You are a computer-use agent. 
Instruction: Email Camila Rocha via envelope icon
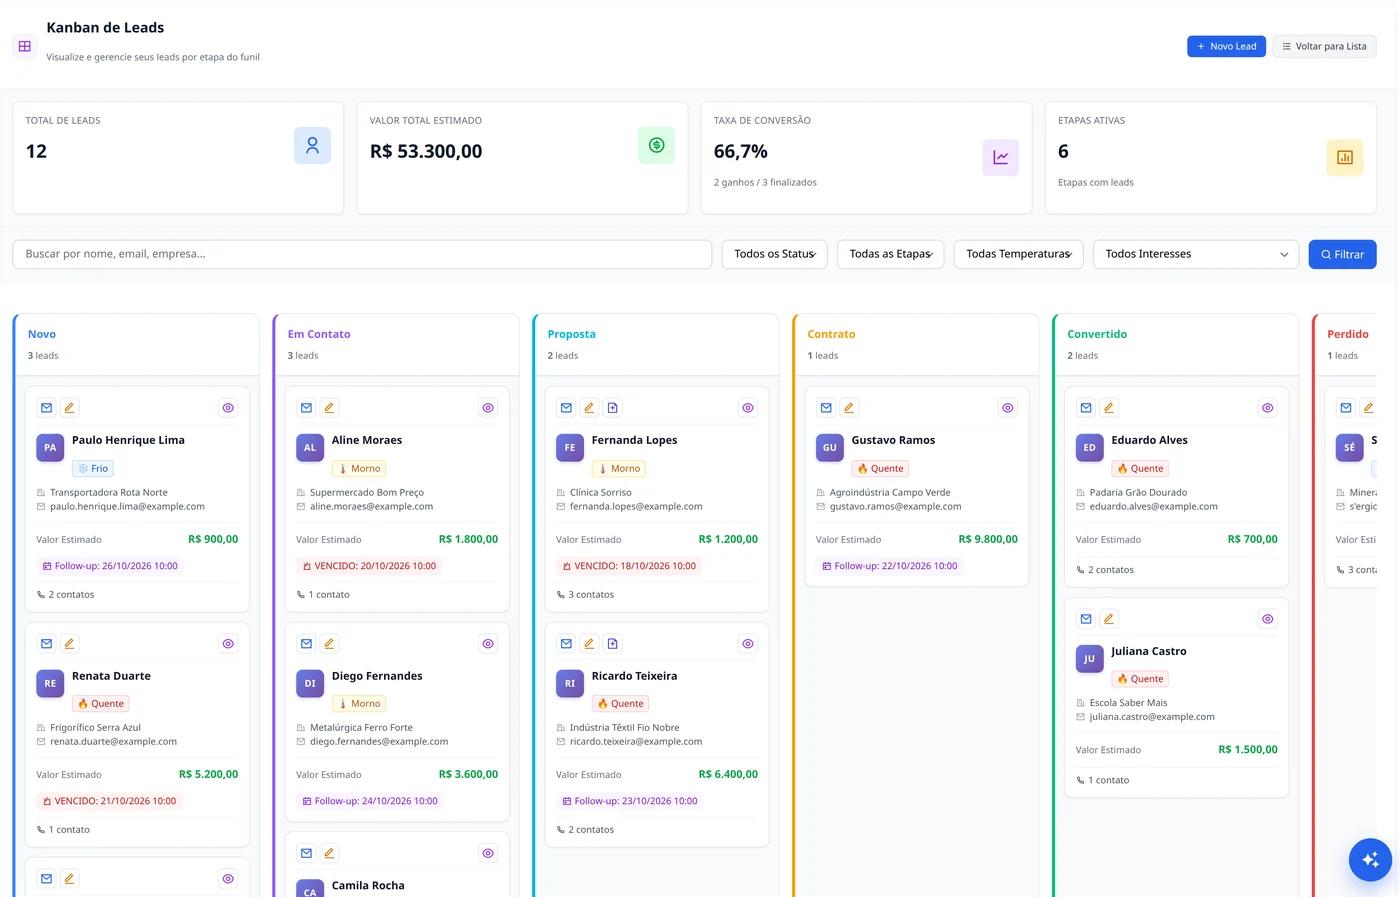(306, 853)
